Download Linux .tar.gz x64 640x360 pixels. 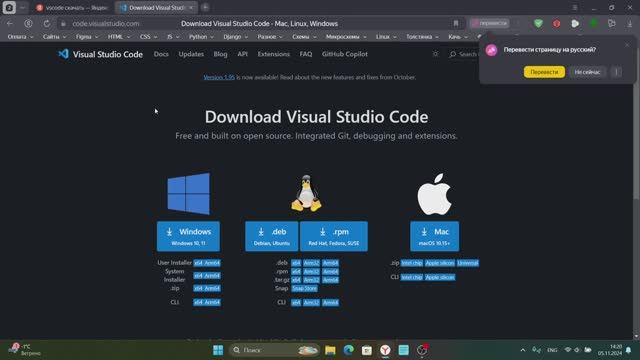(x=296, y=280)
